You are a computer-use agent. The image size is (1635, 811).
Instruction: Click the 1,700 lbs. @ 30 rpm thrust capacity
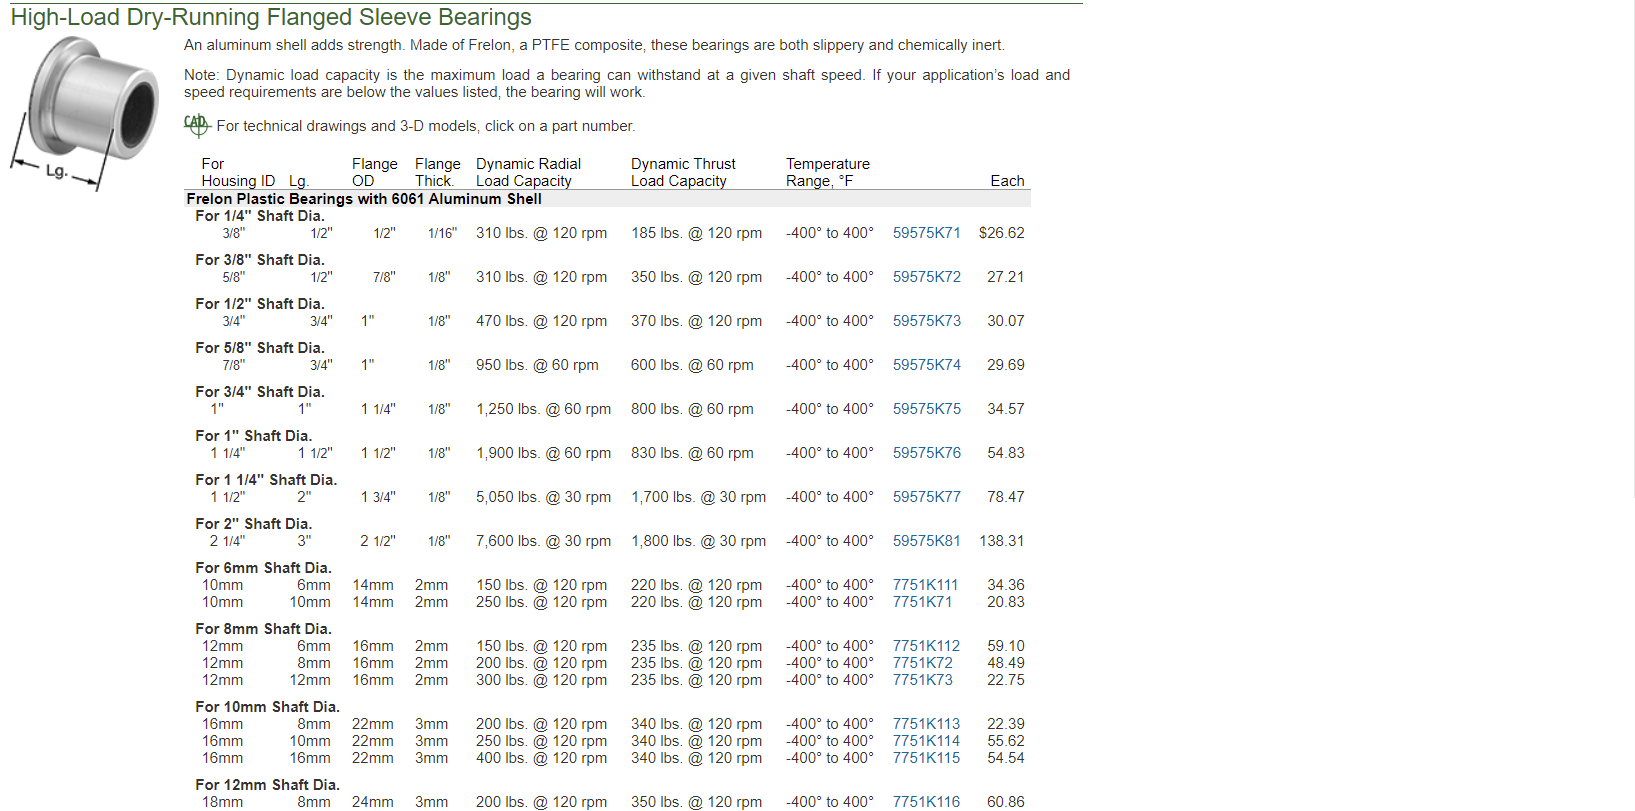[698, 497]
